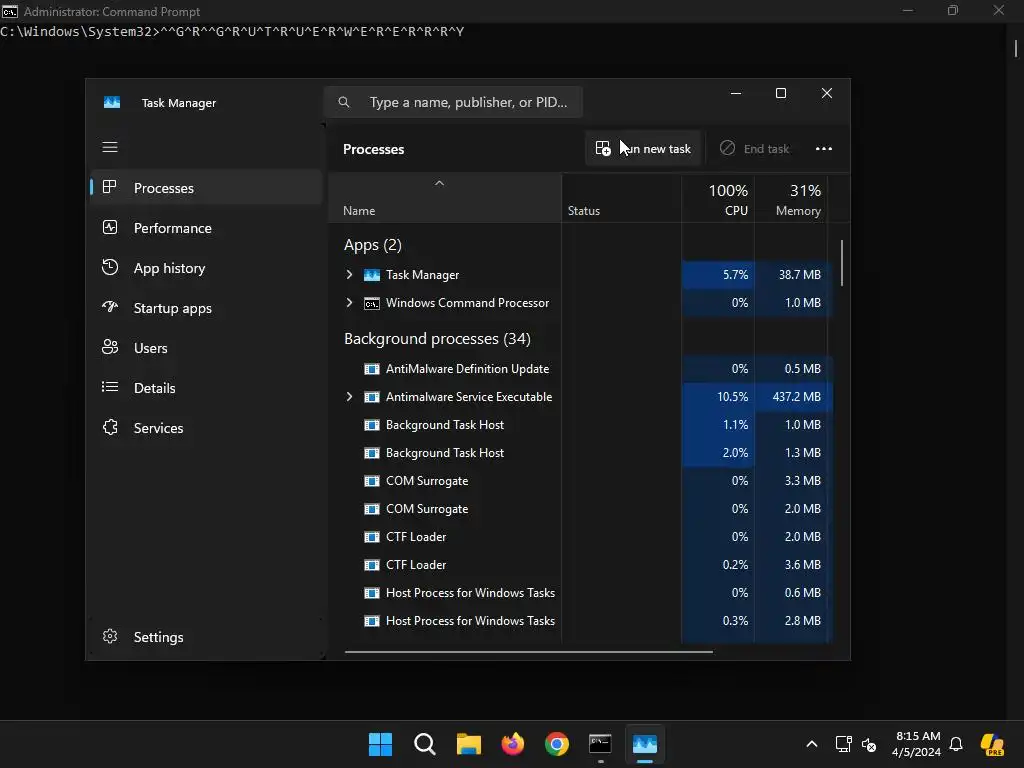The image size is (1024, 768).
Task: Click the Command Prompt title bar icon
Action: [x=9, y=11]
